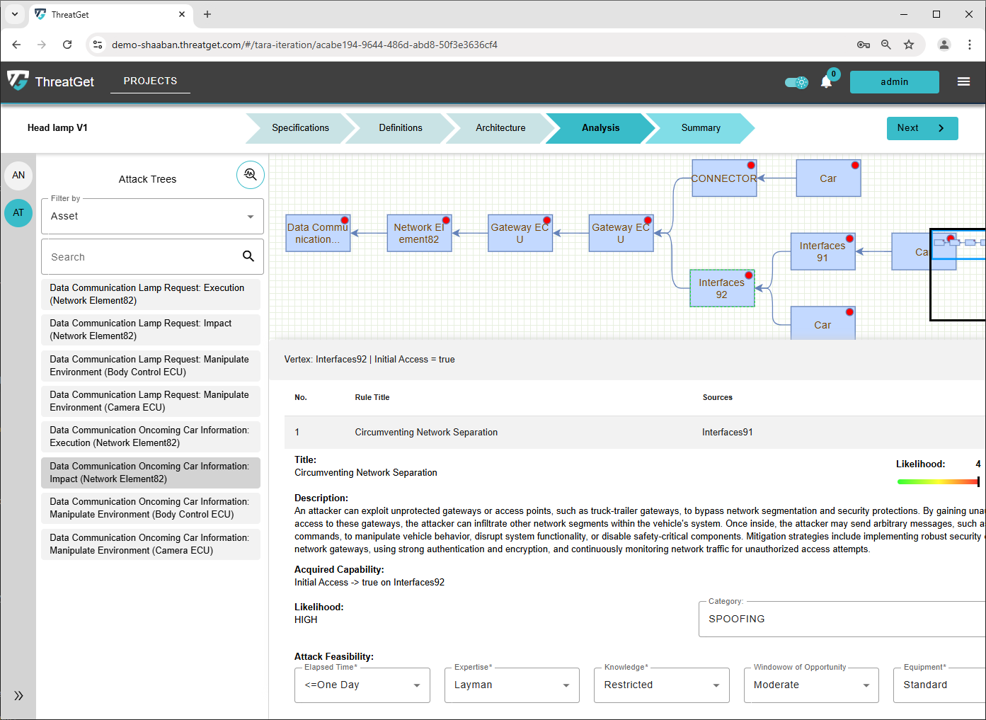Open the admin account button

(894, 81)
